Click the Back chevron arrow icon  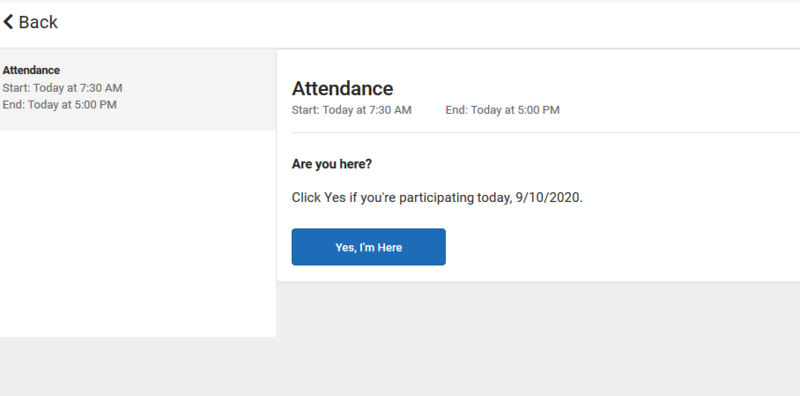[8, 21]
